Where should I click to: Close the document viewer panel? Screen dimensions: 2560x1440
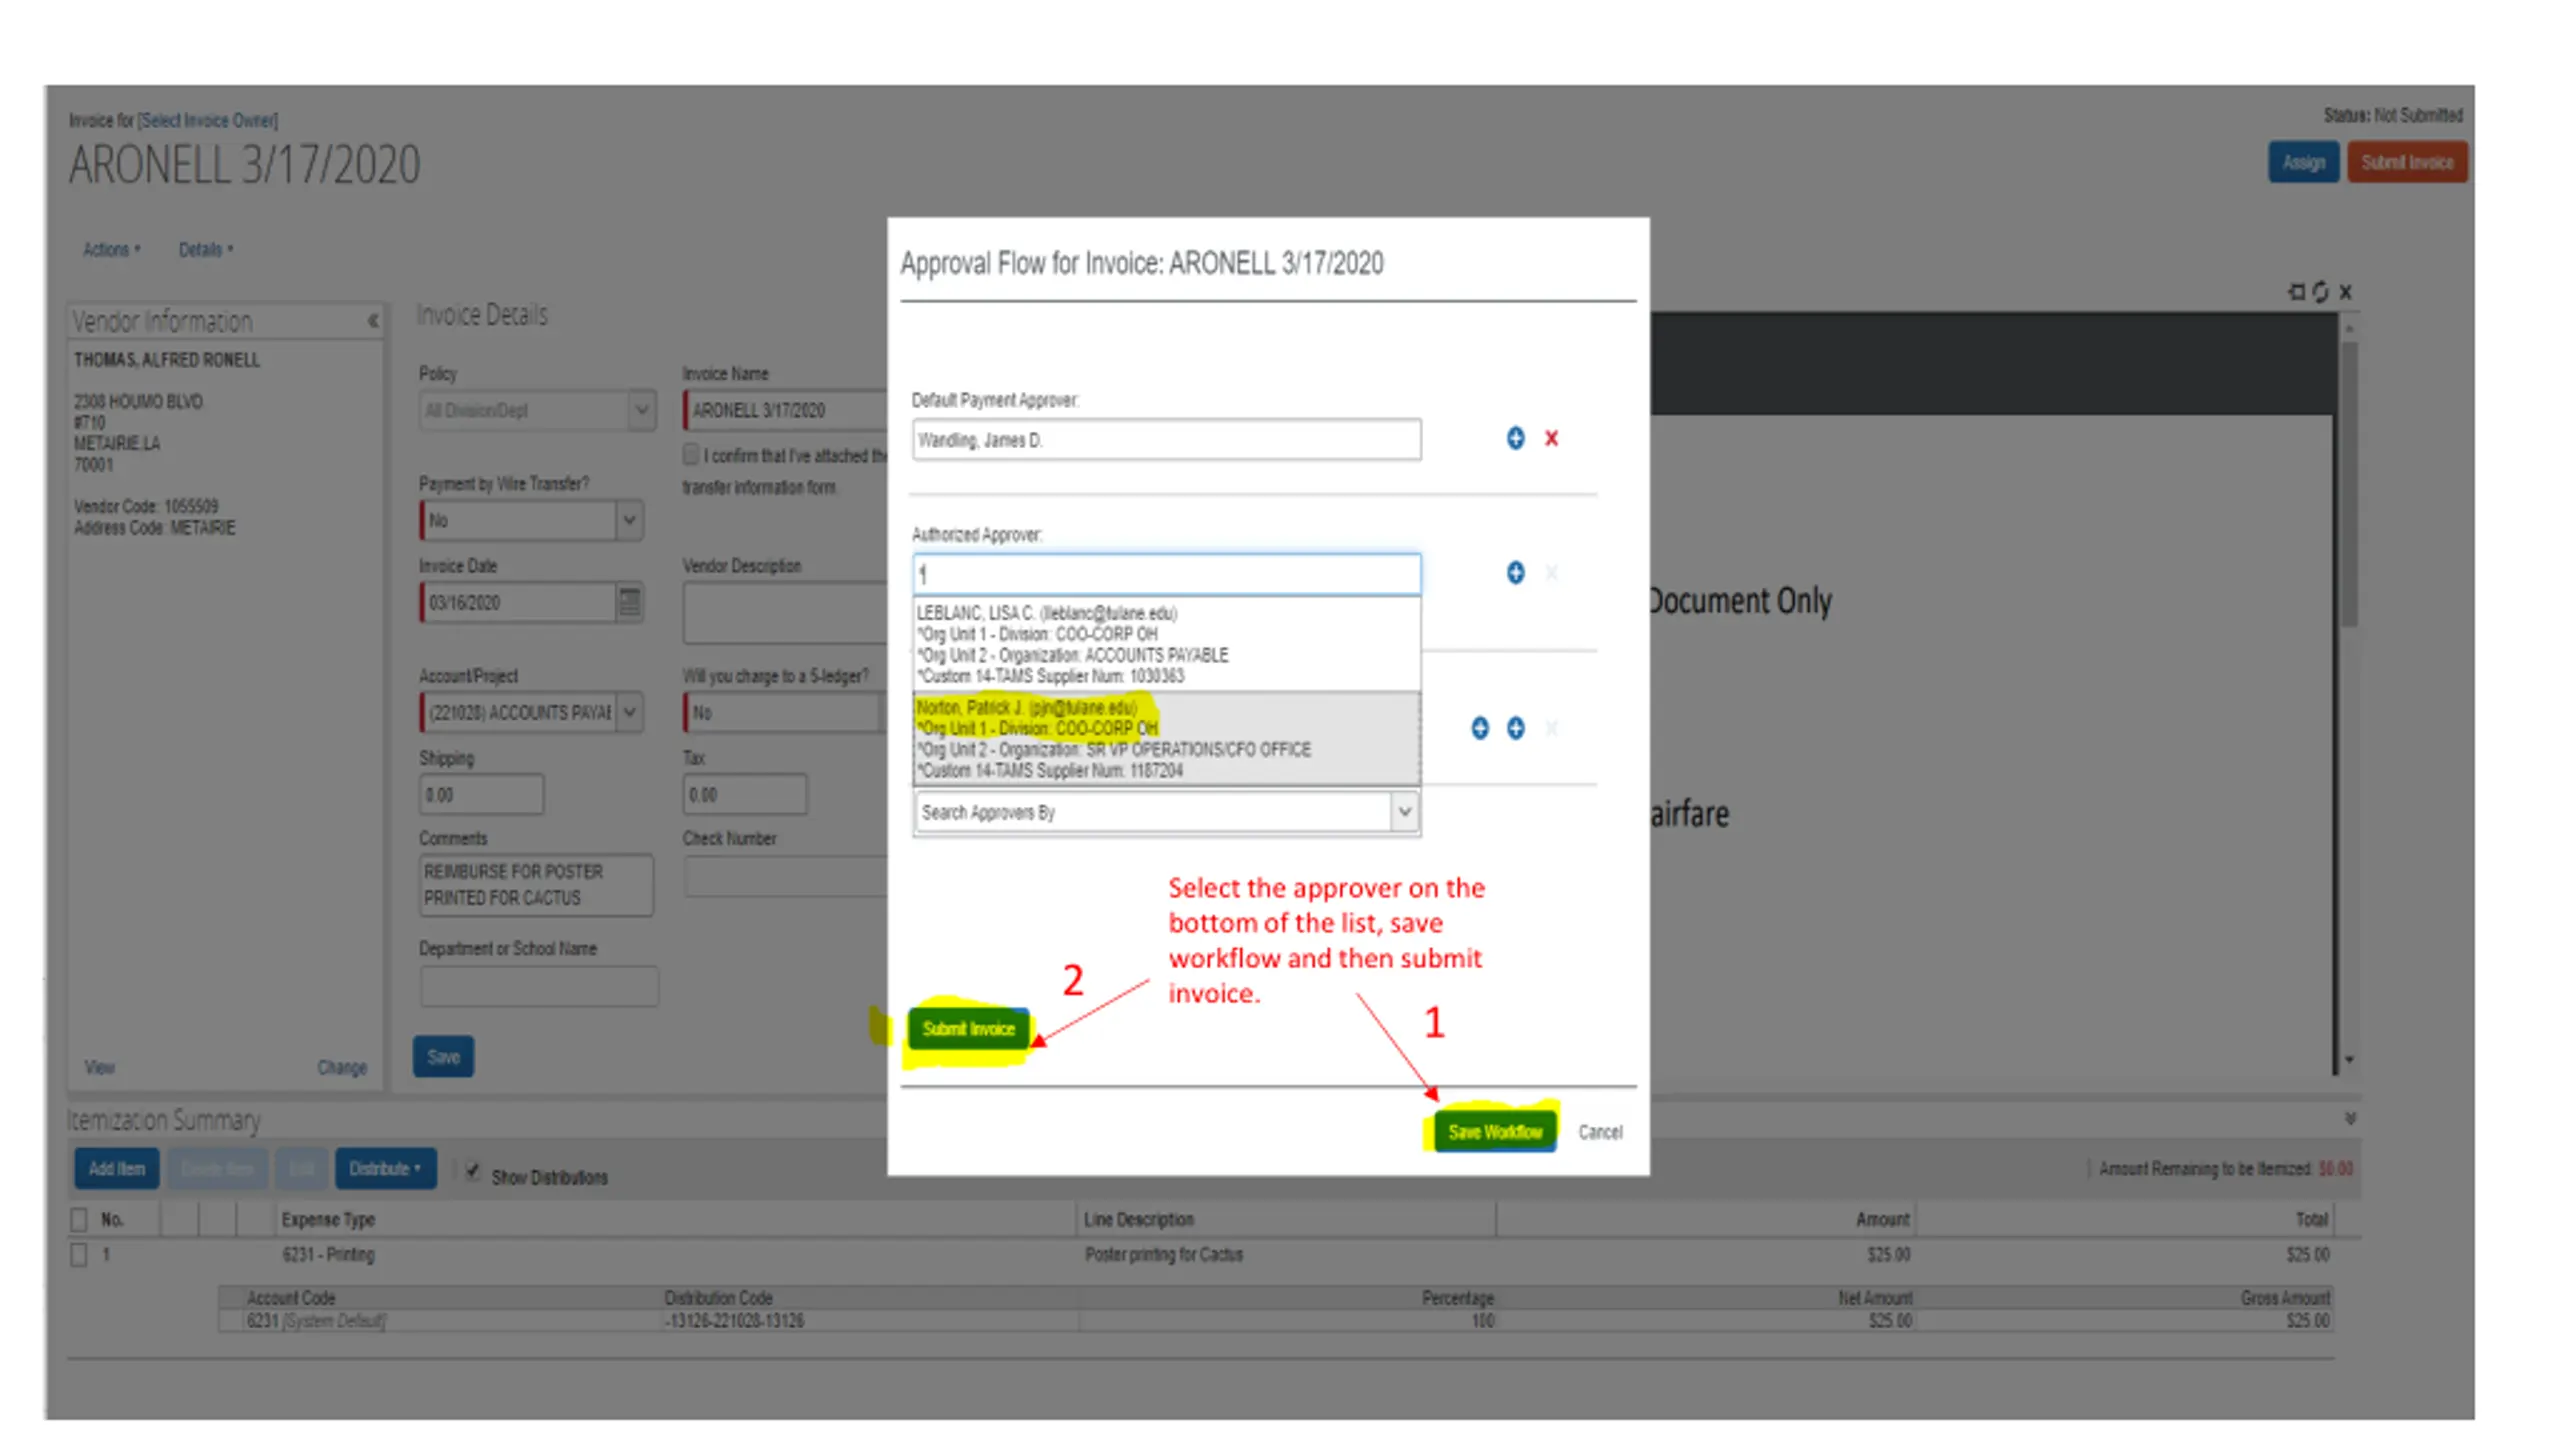(x=2345, y=292)
